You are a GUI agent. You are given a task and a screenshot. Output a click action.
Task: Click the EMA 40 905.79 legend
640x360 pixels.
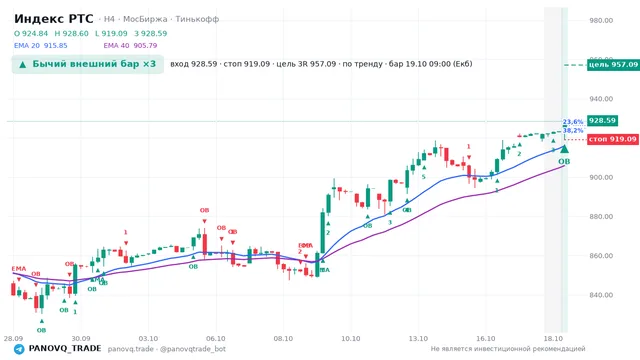pyautogui.click(x=130, y=46)
